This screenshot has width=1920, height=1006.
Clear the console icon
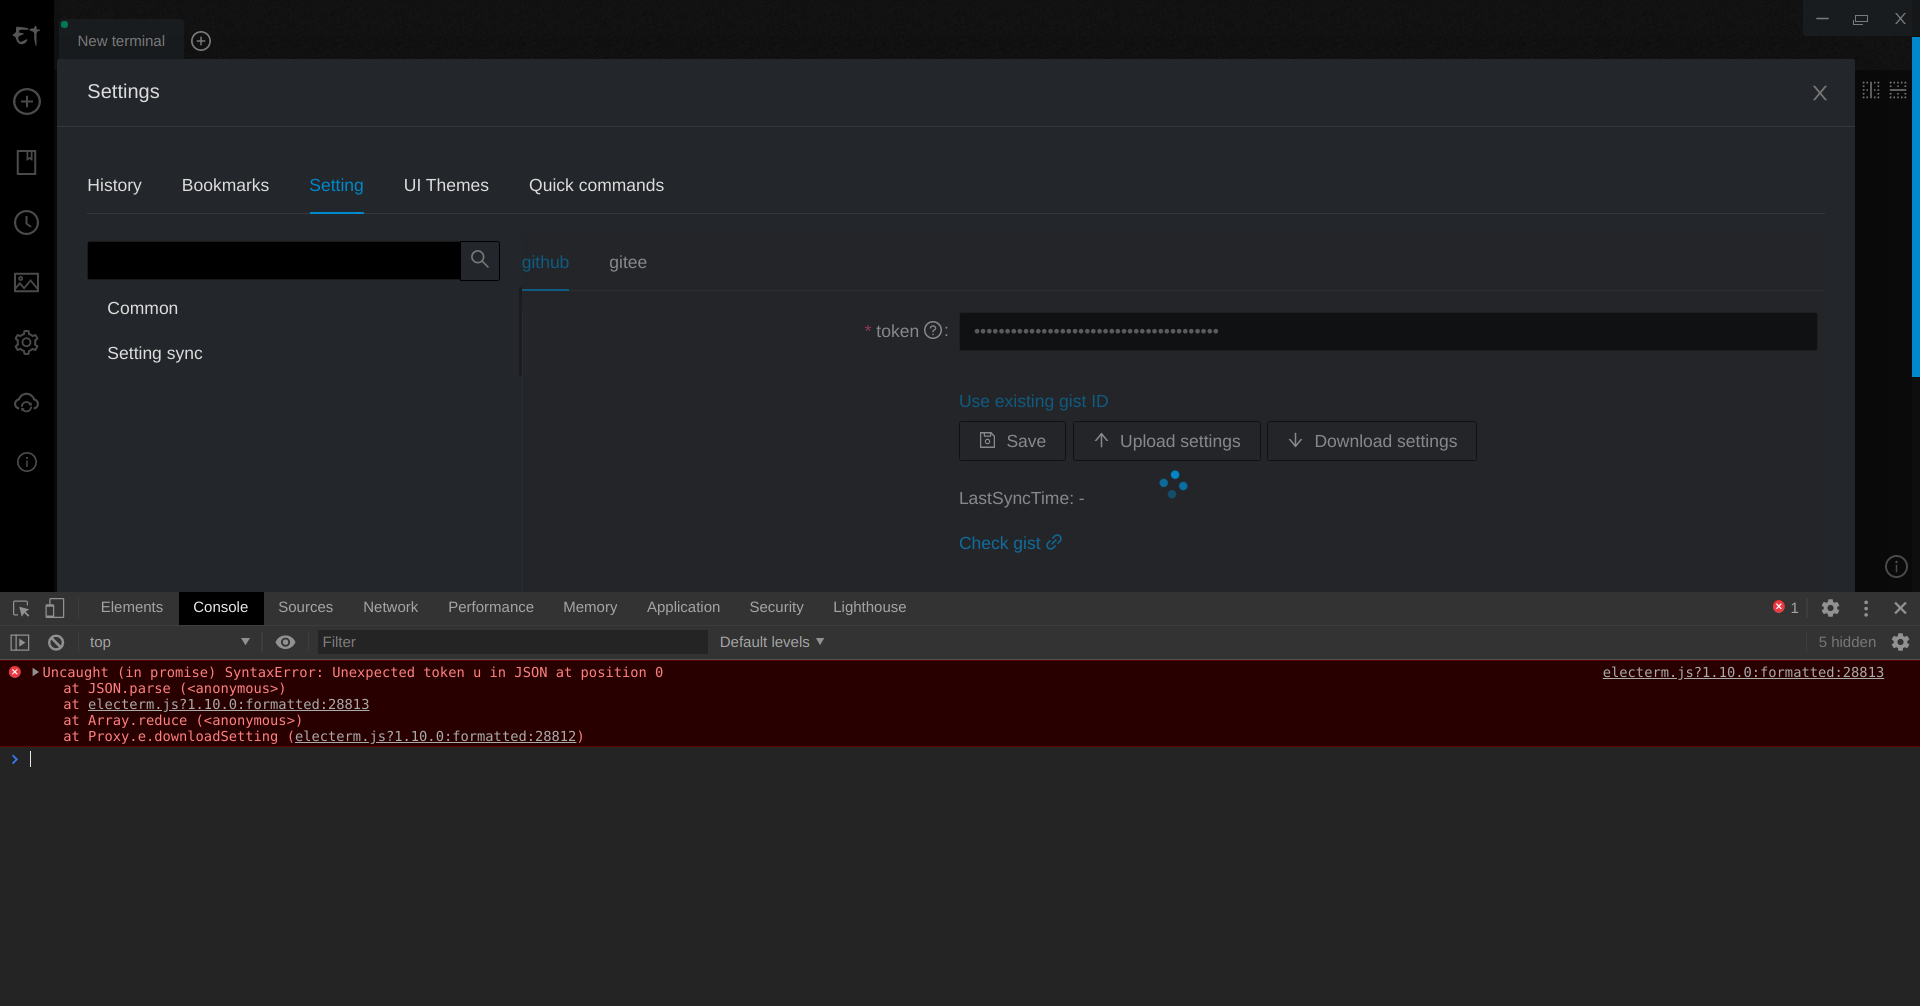(x=56, y=643)
